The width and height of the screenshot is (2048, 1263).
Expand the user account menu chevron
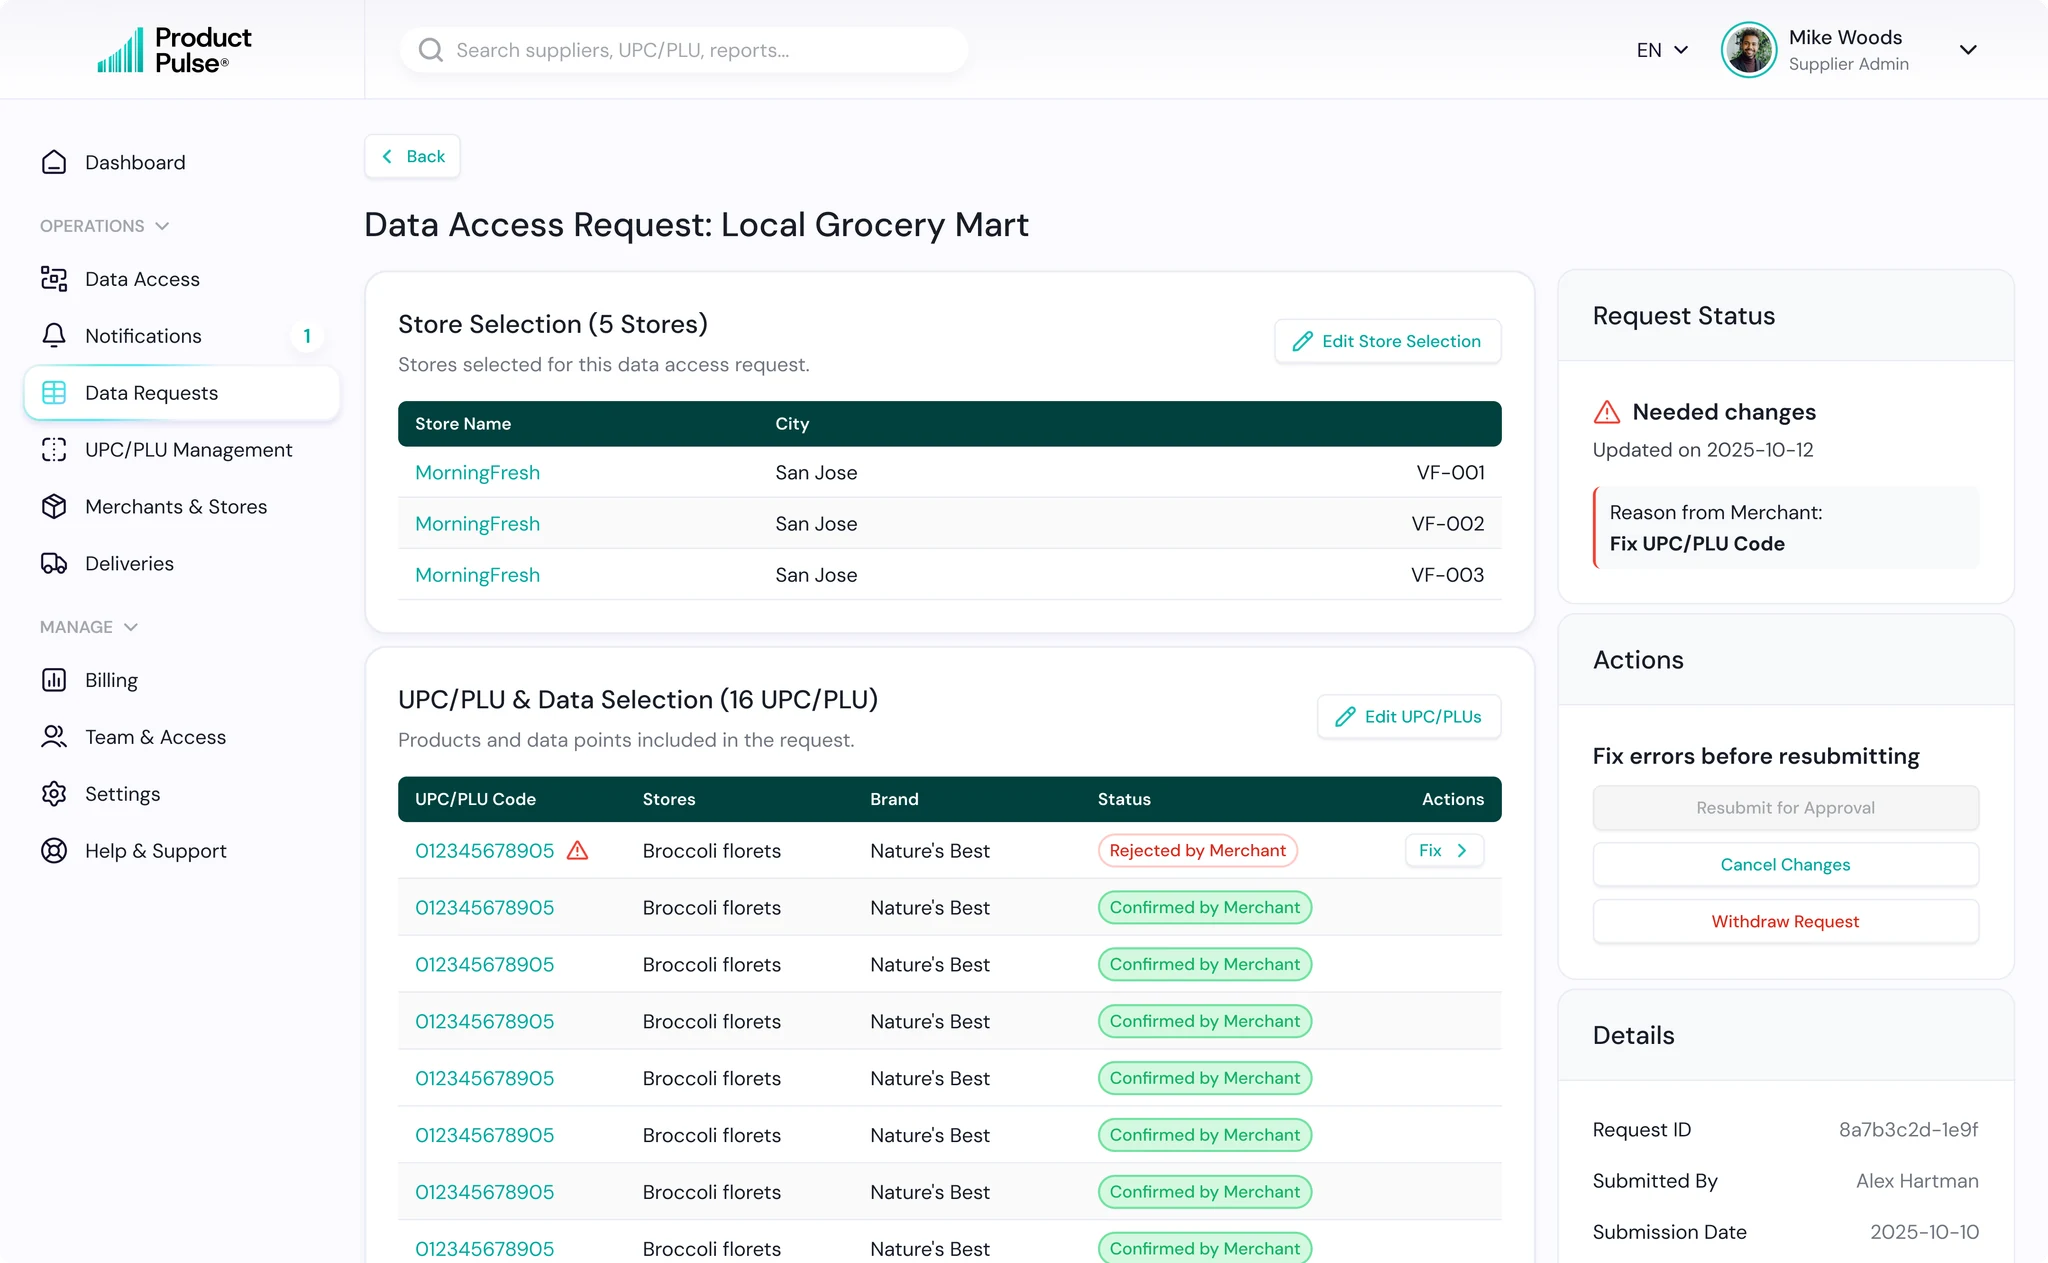[1968, 50]
